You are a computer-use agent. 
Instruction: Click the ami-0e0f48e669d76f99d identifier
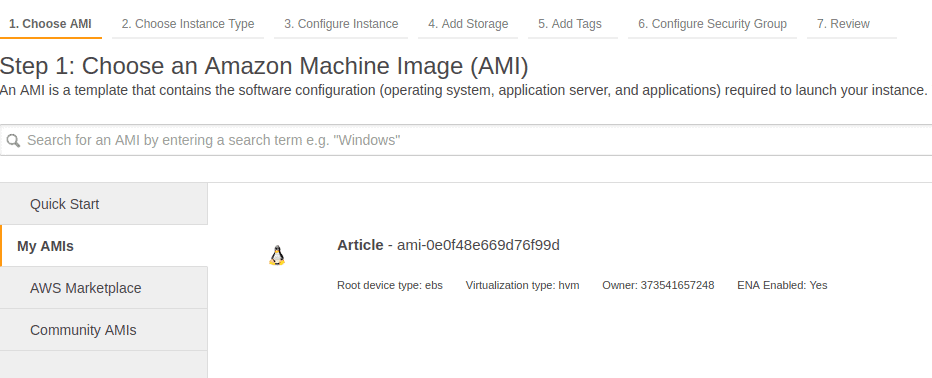(478, 245)
